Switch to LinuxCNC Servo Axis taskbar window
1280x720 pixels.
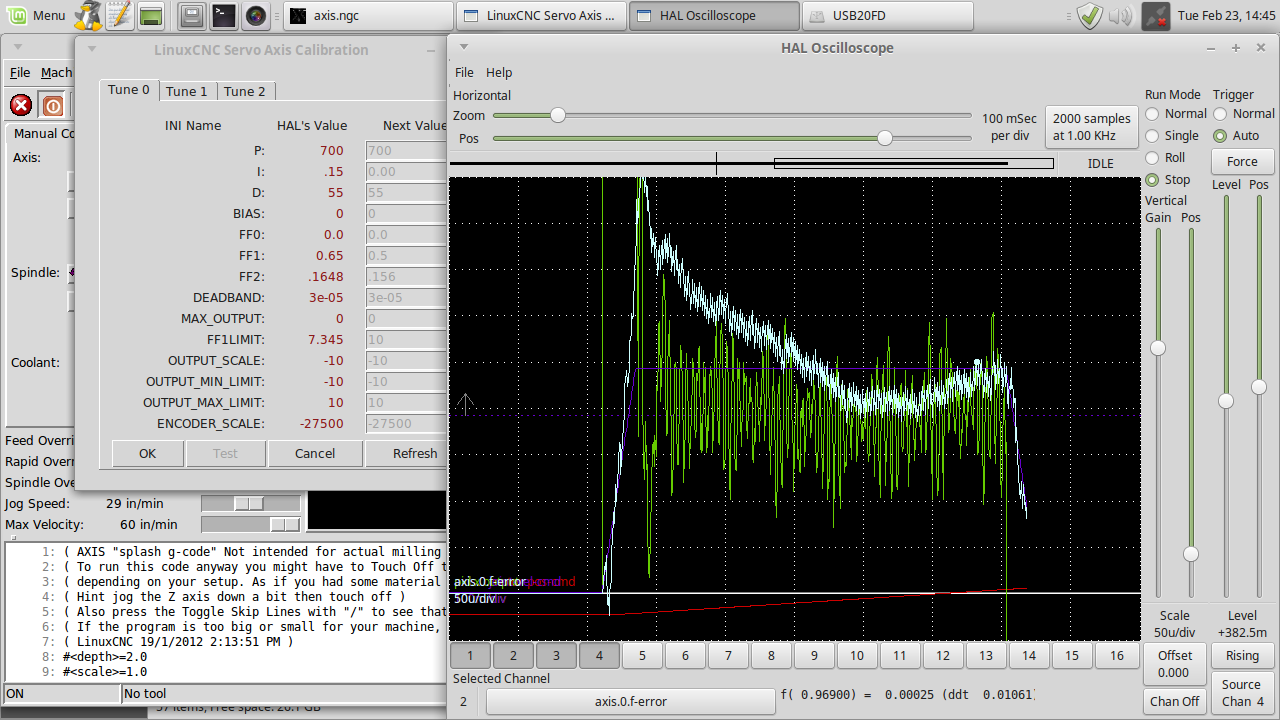[x=542, y=16]
